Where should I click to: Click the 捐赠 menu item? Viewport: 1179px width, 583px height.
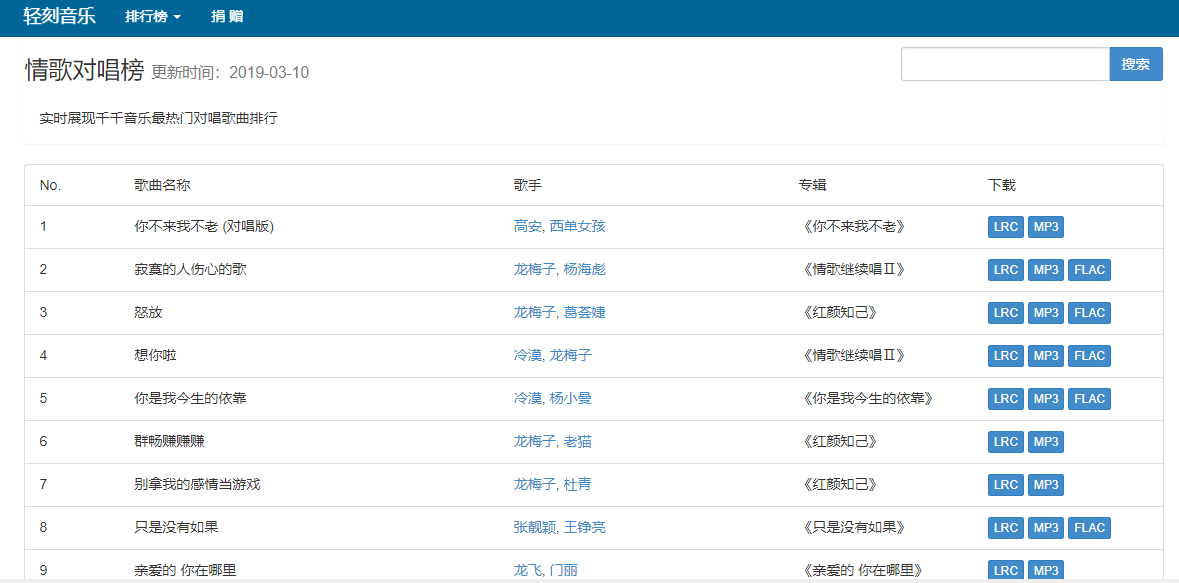[227, 17]
